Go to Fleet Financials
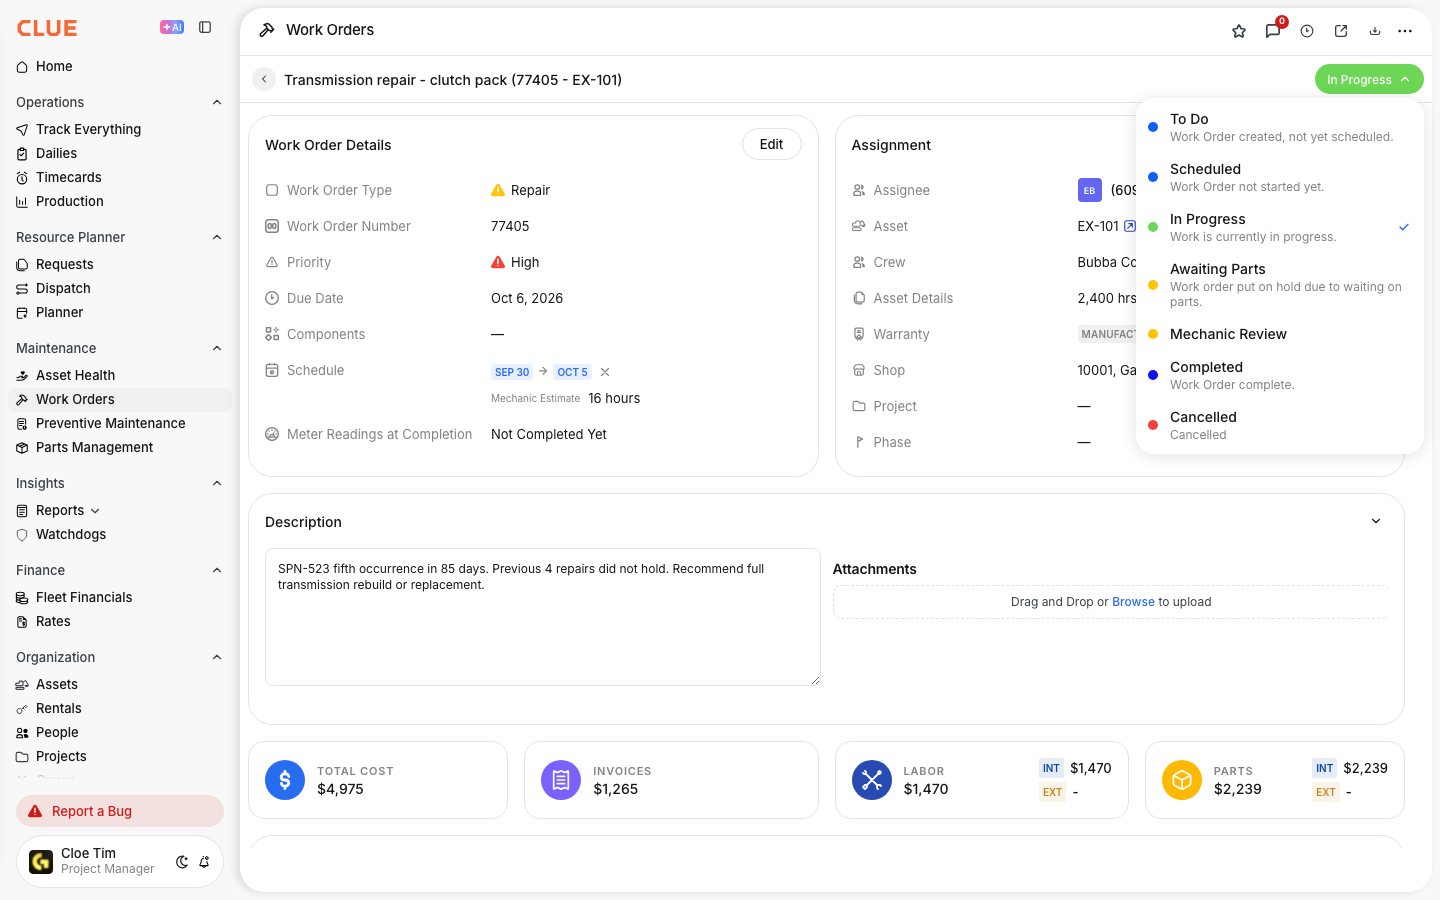1440x900 pixels. (120, 597)
